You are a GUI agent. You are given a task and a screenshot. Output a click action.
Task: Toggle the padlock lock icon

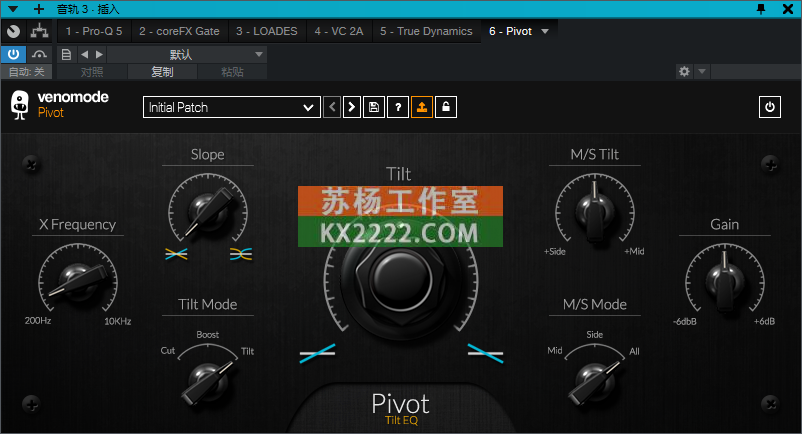pos(446,107)
